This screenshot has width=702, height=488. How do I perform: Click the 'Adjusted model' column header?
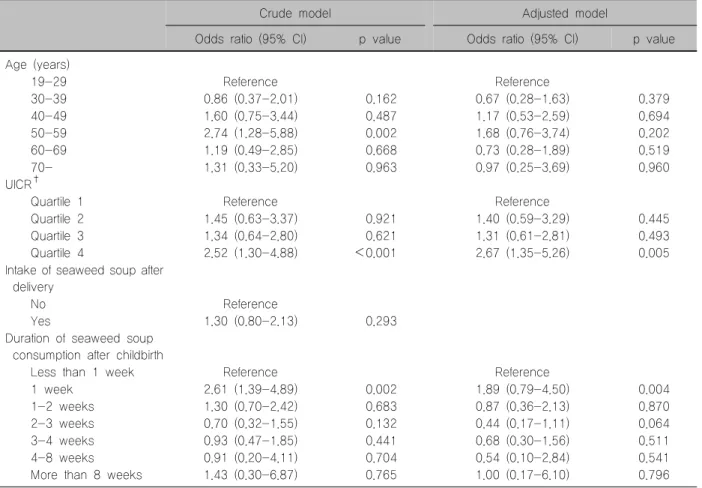565,13
